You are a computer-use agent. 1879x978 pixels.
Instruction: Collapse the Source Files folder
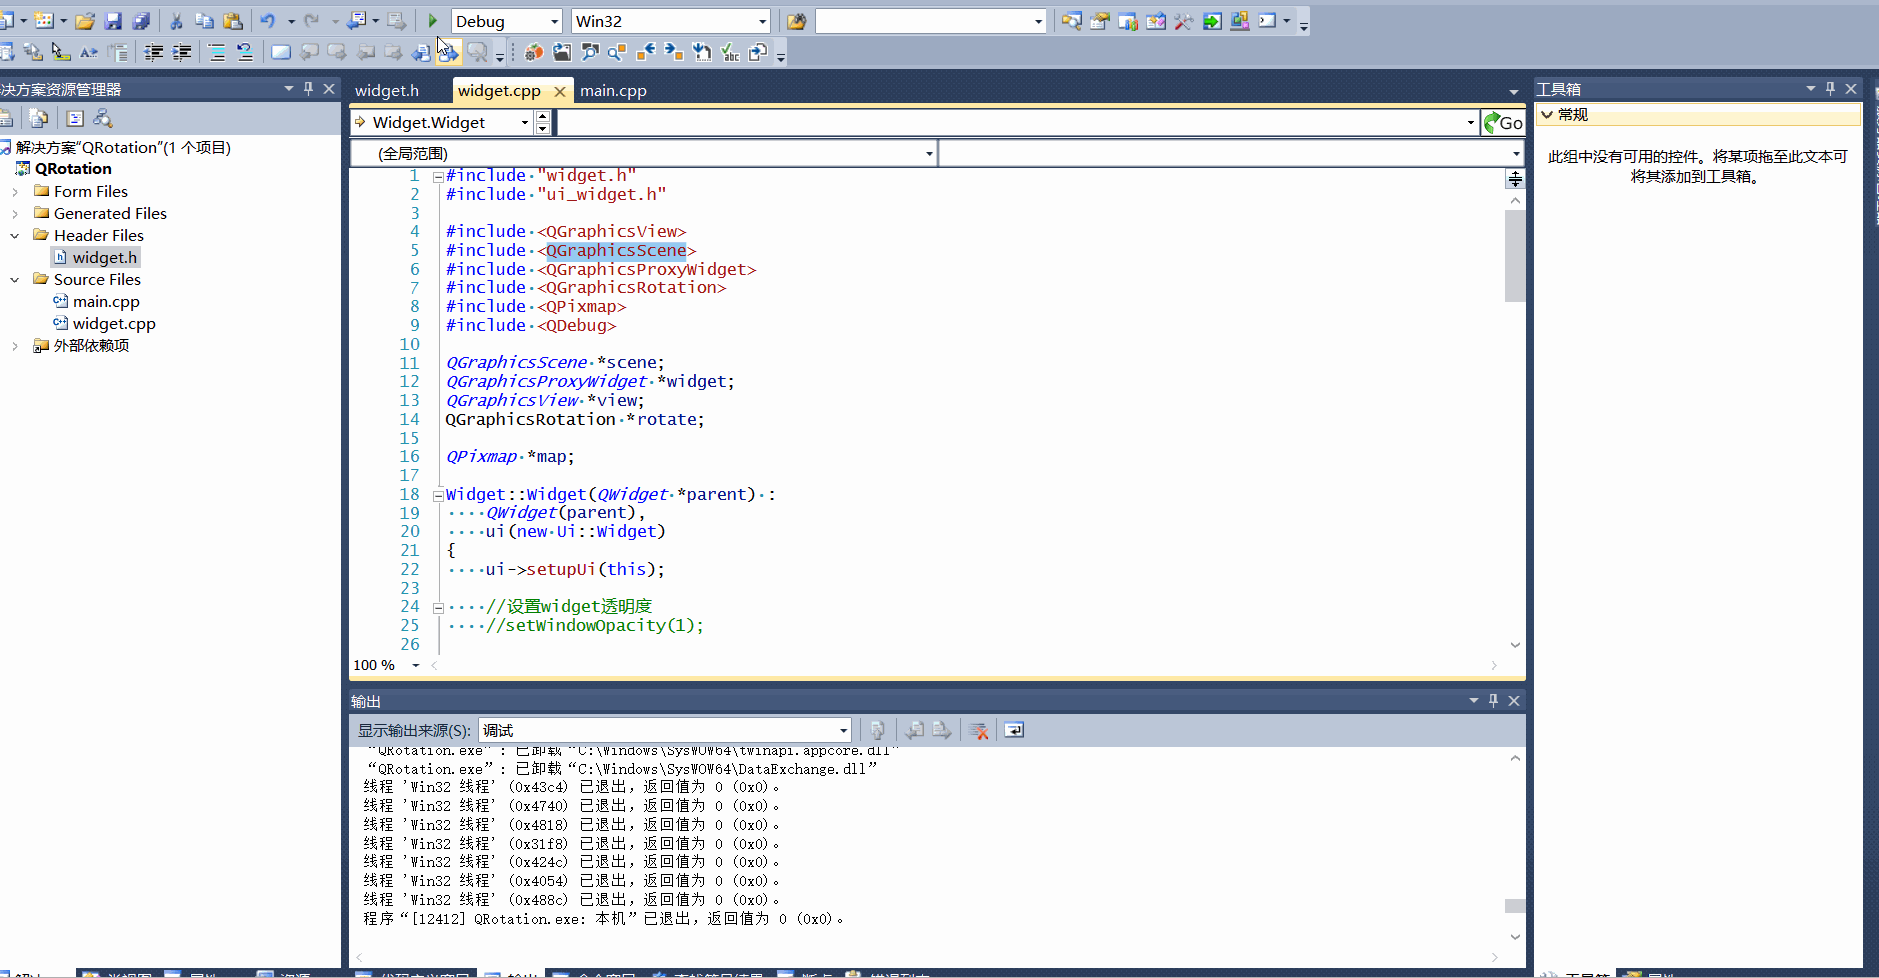pos(15,279)
